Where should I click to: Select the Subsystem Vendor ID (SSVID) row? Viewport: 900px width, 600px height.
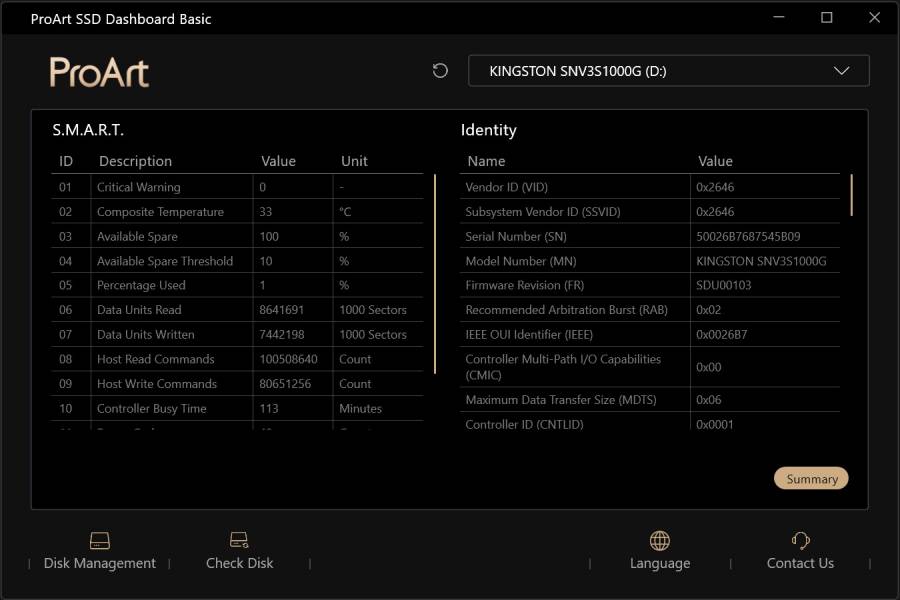(x=650, y=211)
